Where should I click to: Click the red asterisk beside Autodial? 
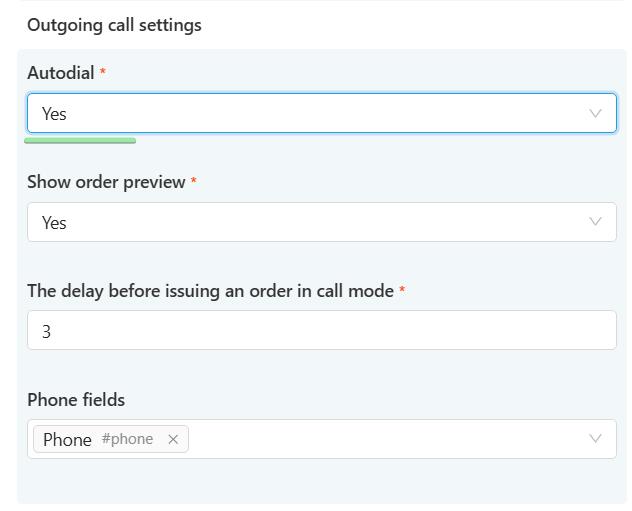[x=102, y=73]
